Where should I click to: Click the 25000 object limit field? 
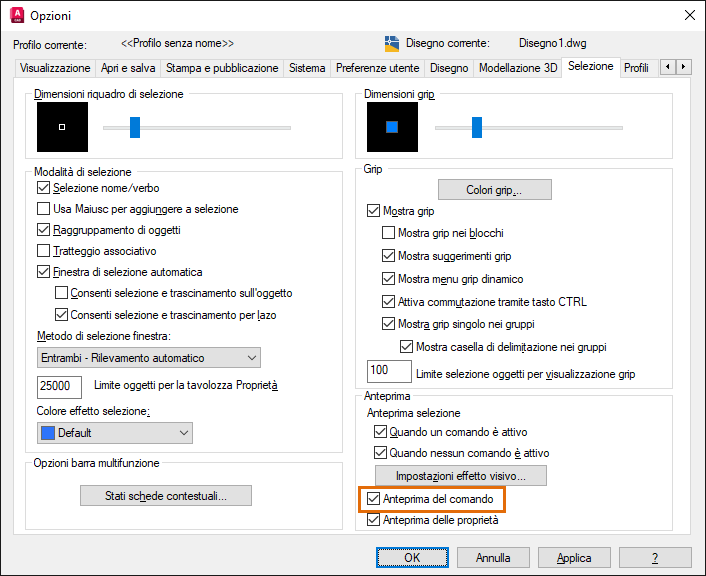59,387
